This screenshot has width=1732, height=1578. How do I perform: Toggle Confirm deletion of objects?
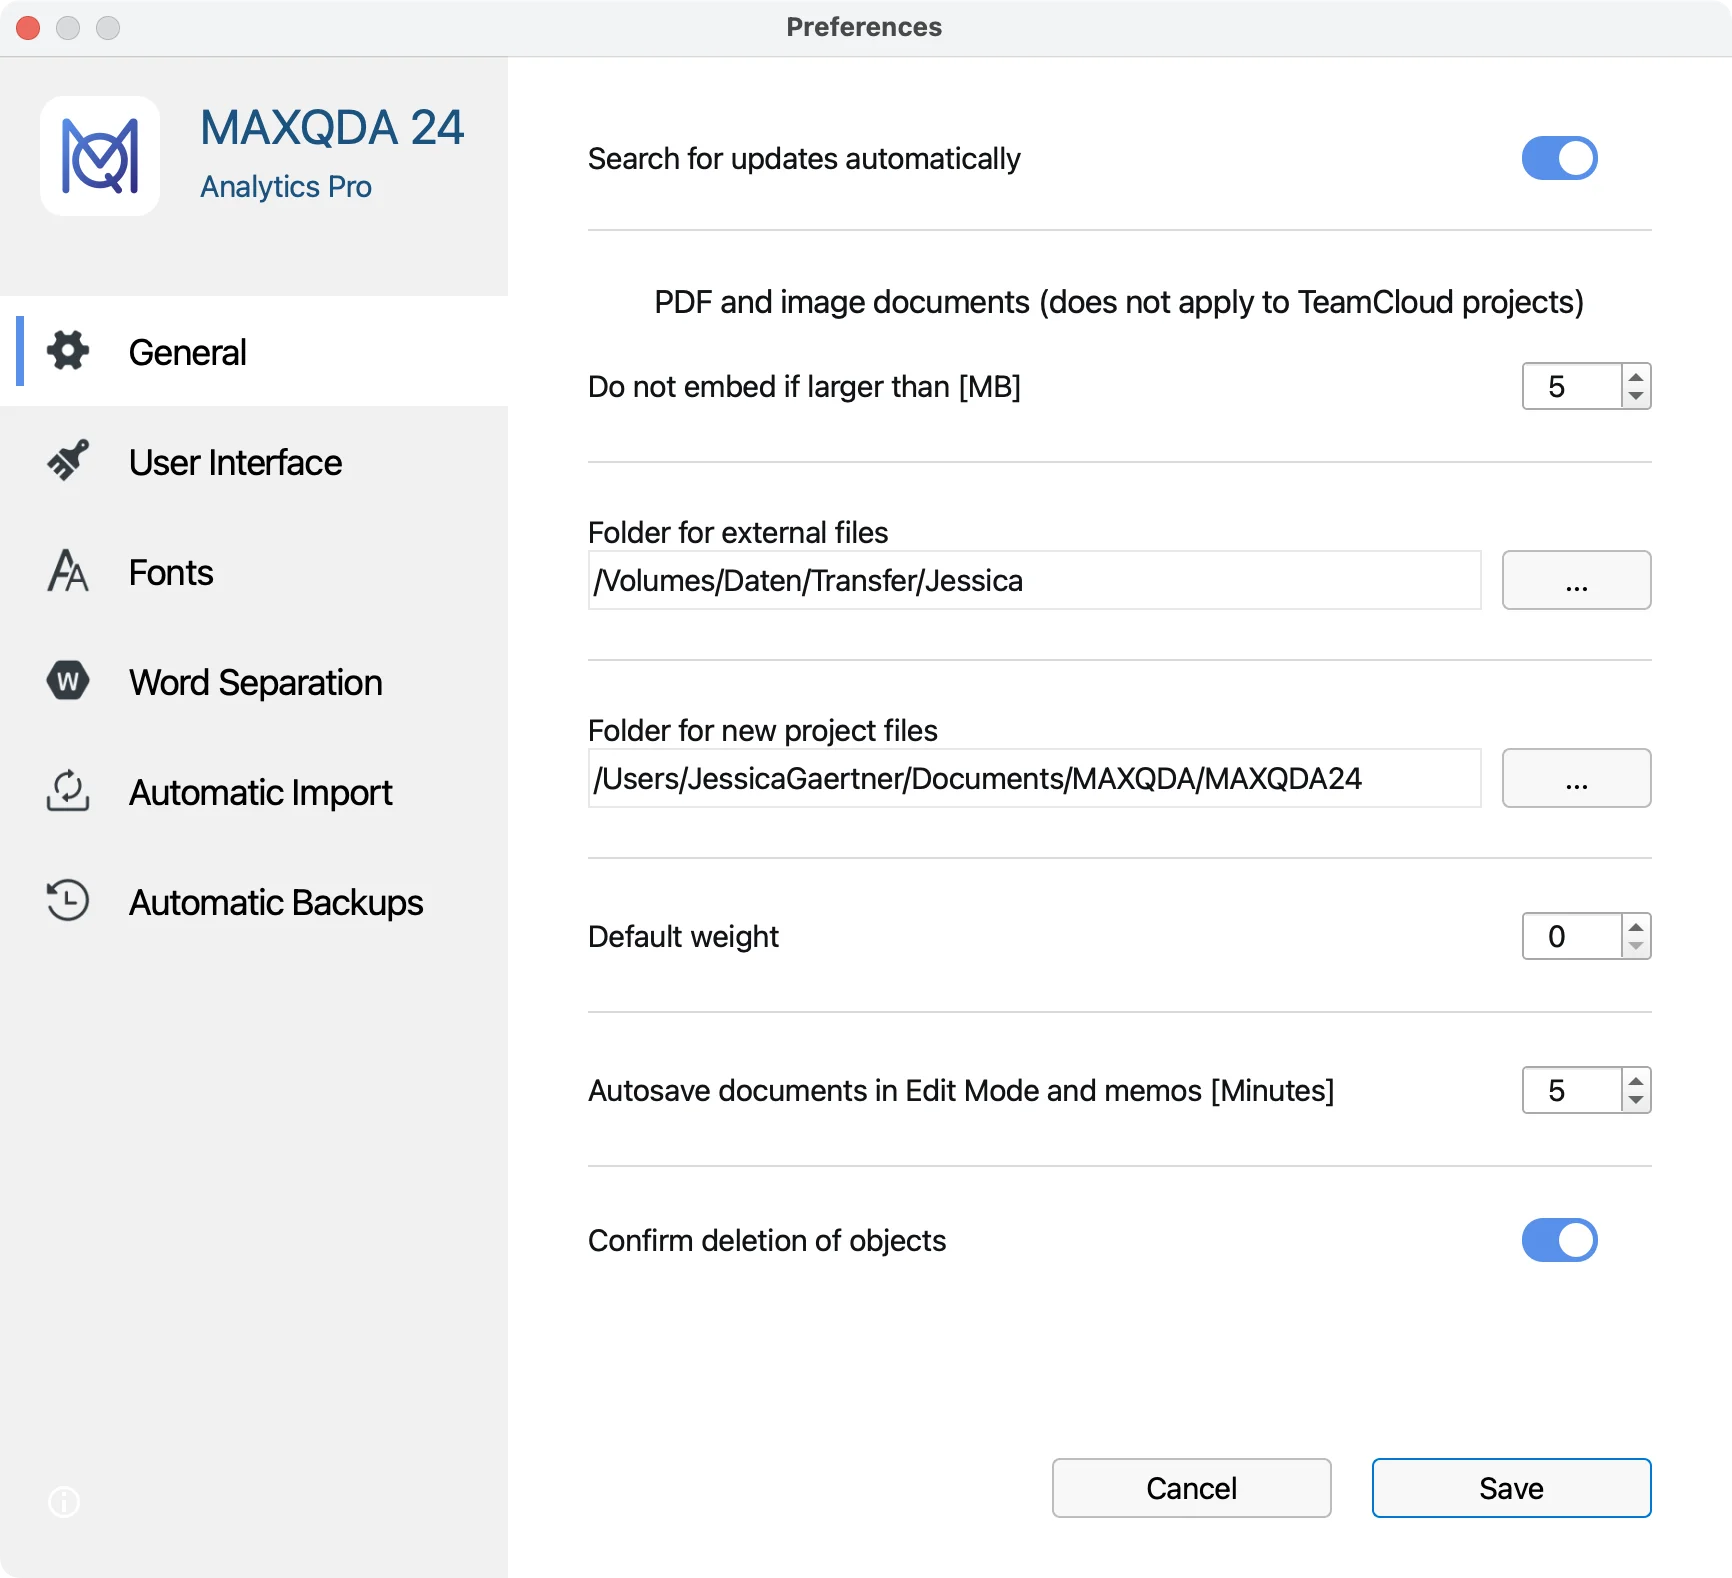pos(1559,1240)
